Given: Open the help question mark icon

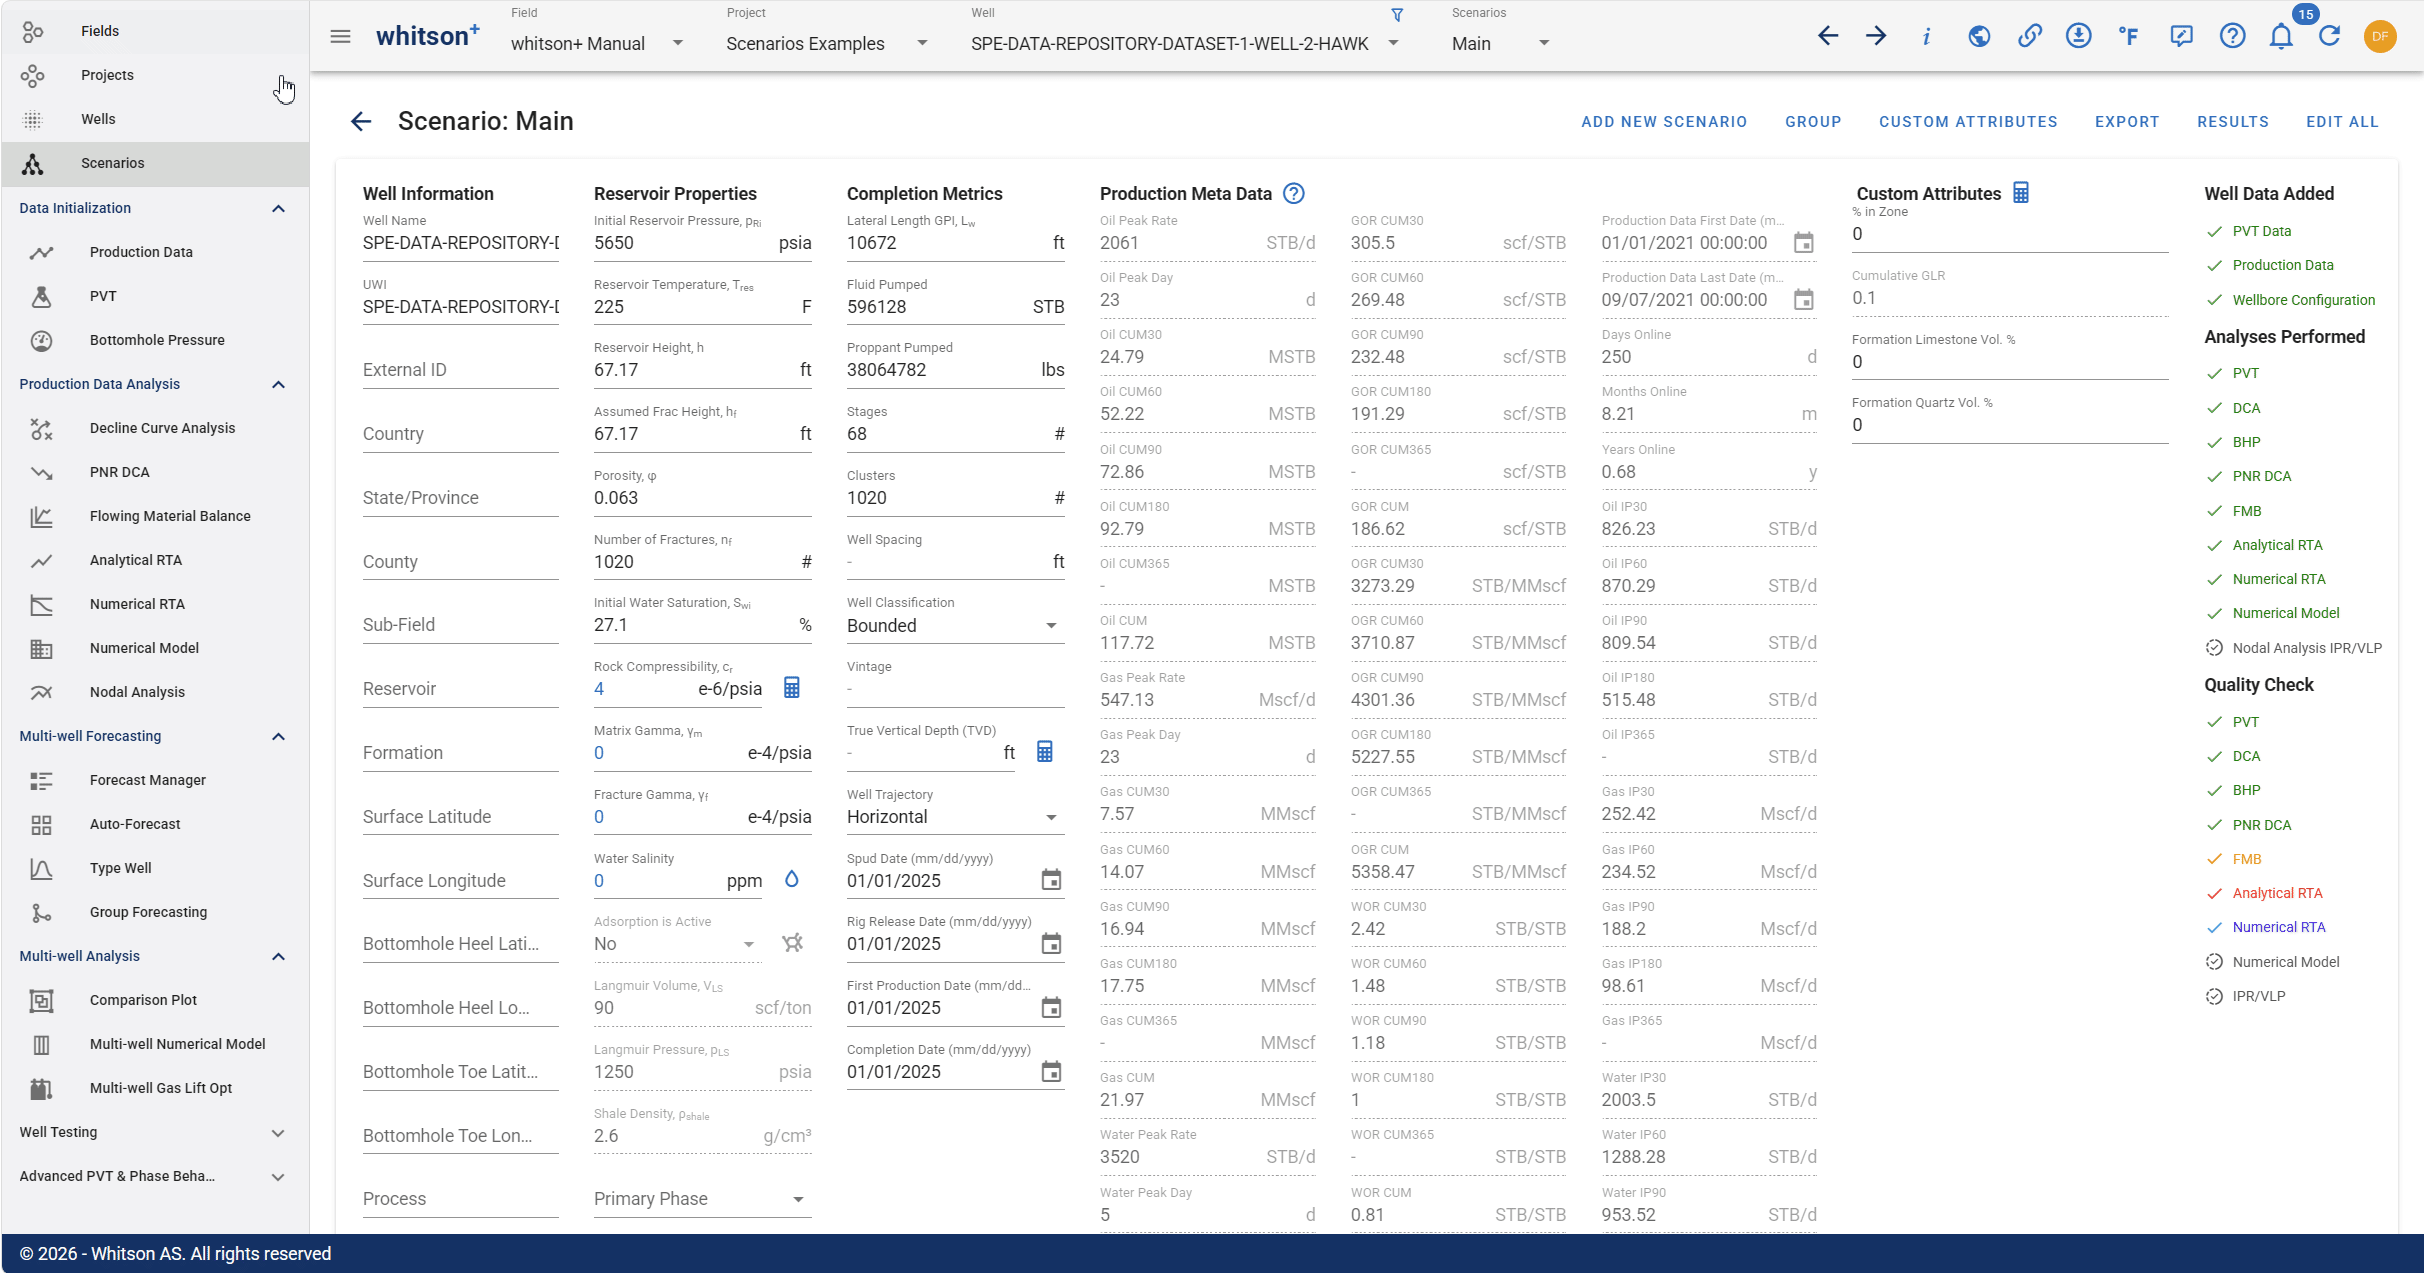Looking at the screenshot, I should (x=2232, y=37).
